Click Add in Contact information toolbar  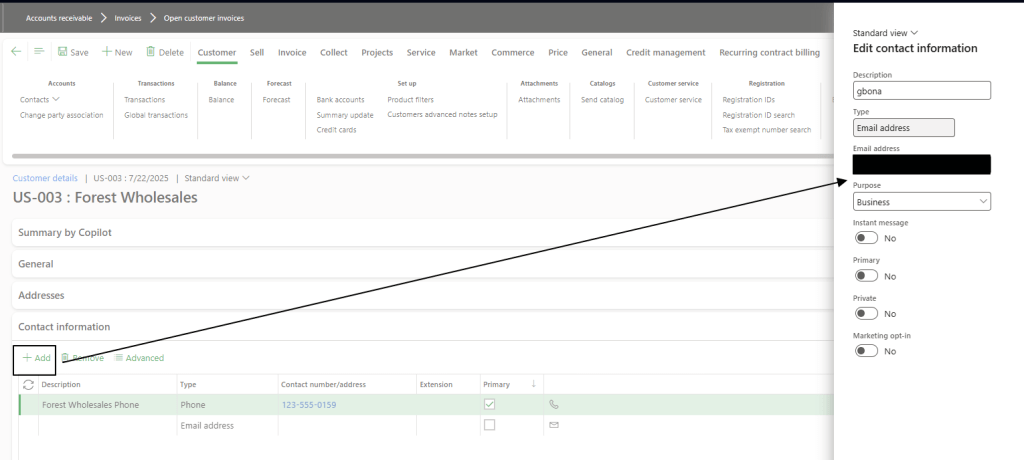coord(35,358)
